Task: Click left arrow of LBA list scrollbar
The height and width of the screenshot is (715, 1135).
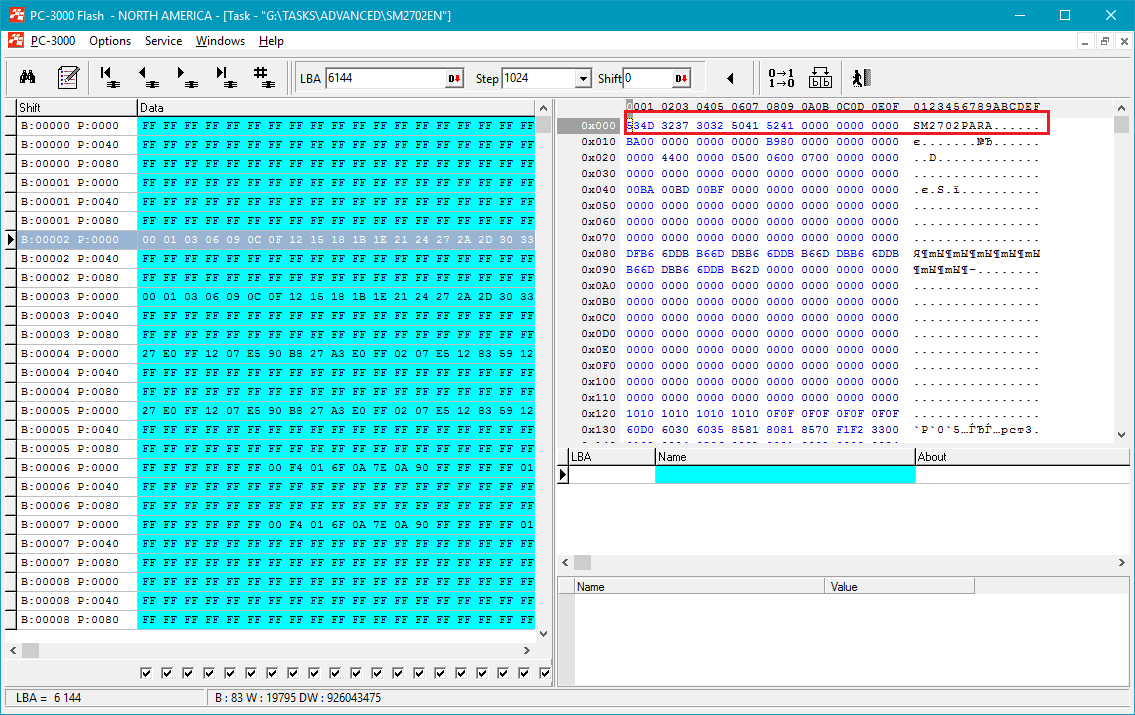Action: point(565,562)
